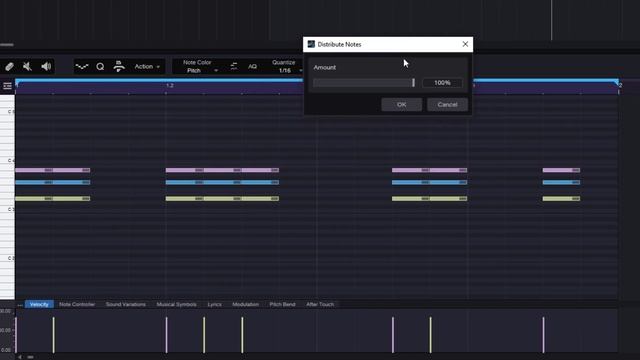The width and height of the screenshot is (640, 360).
Task: Open the Pitch Bend tab
Action: [282, 304]
